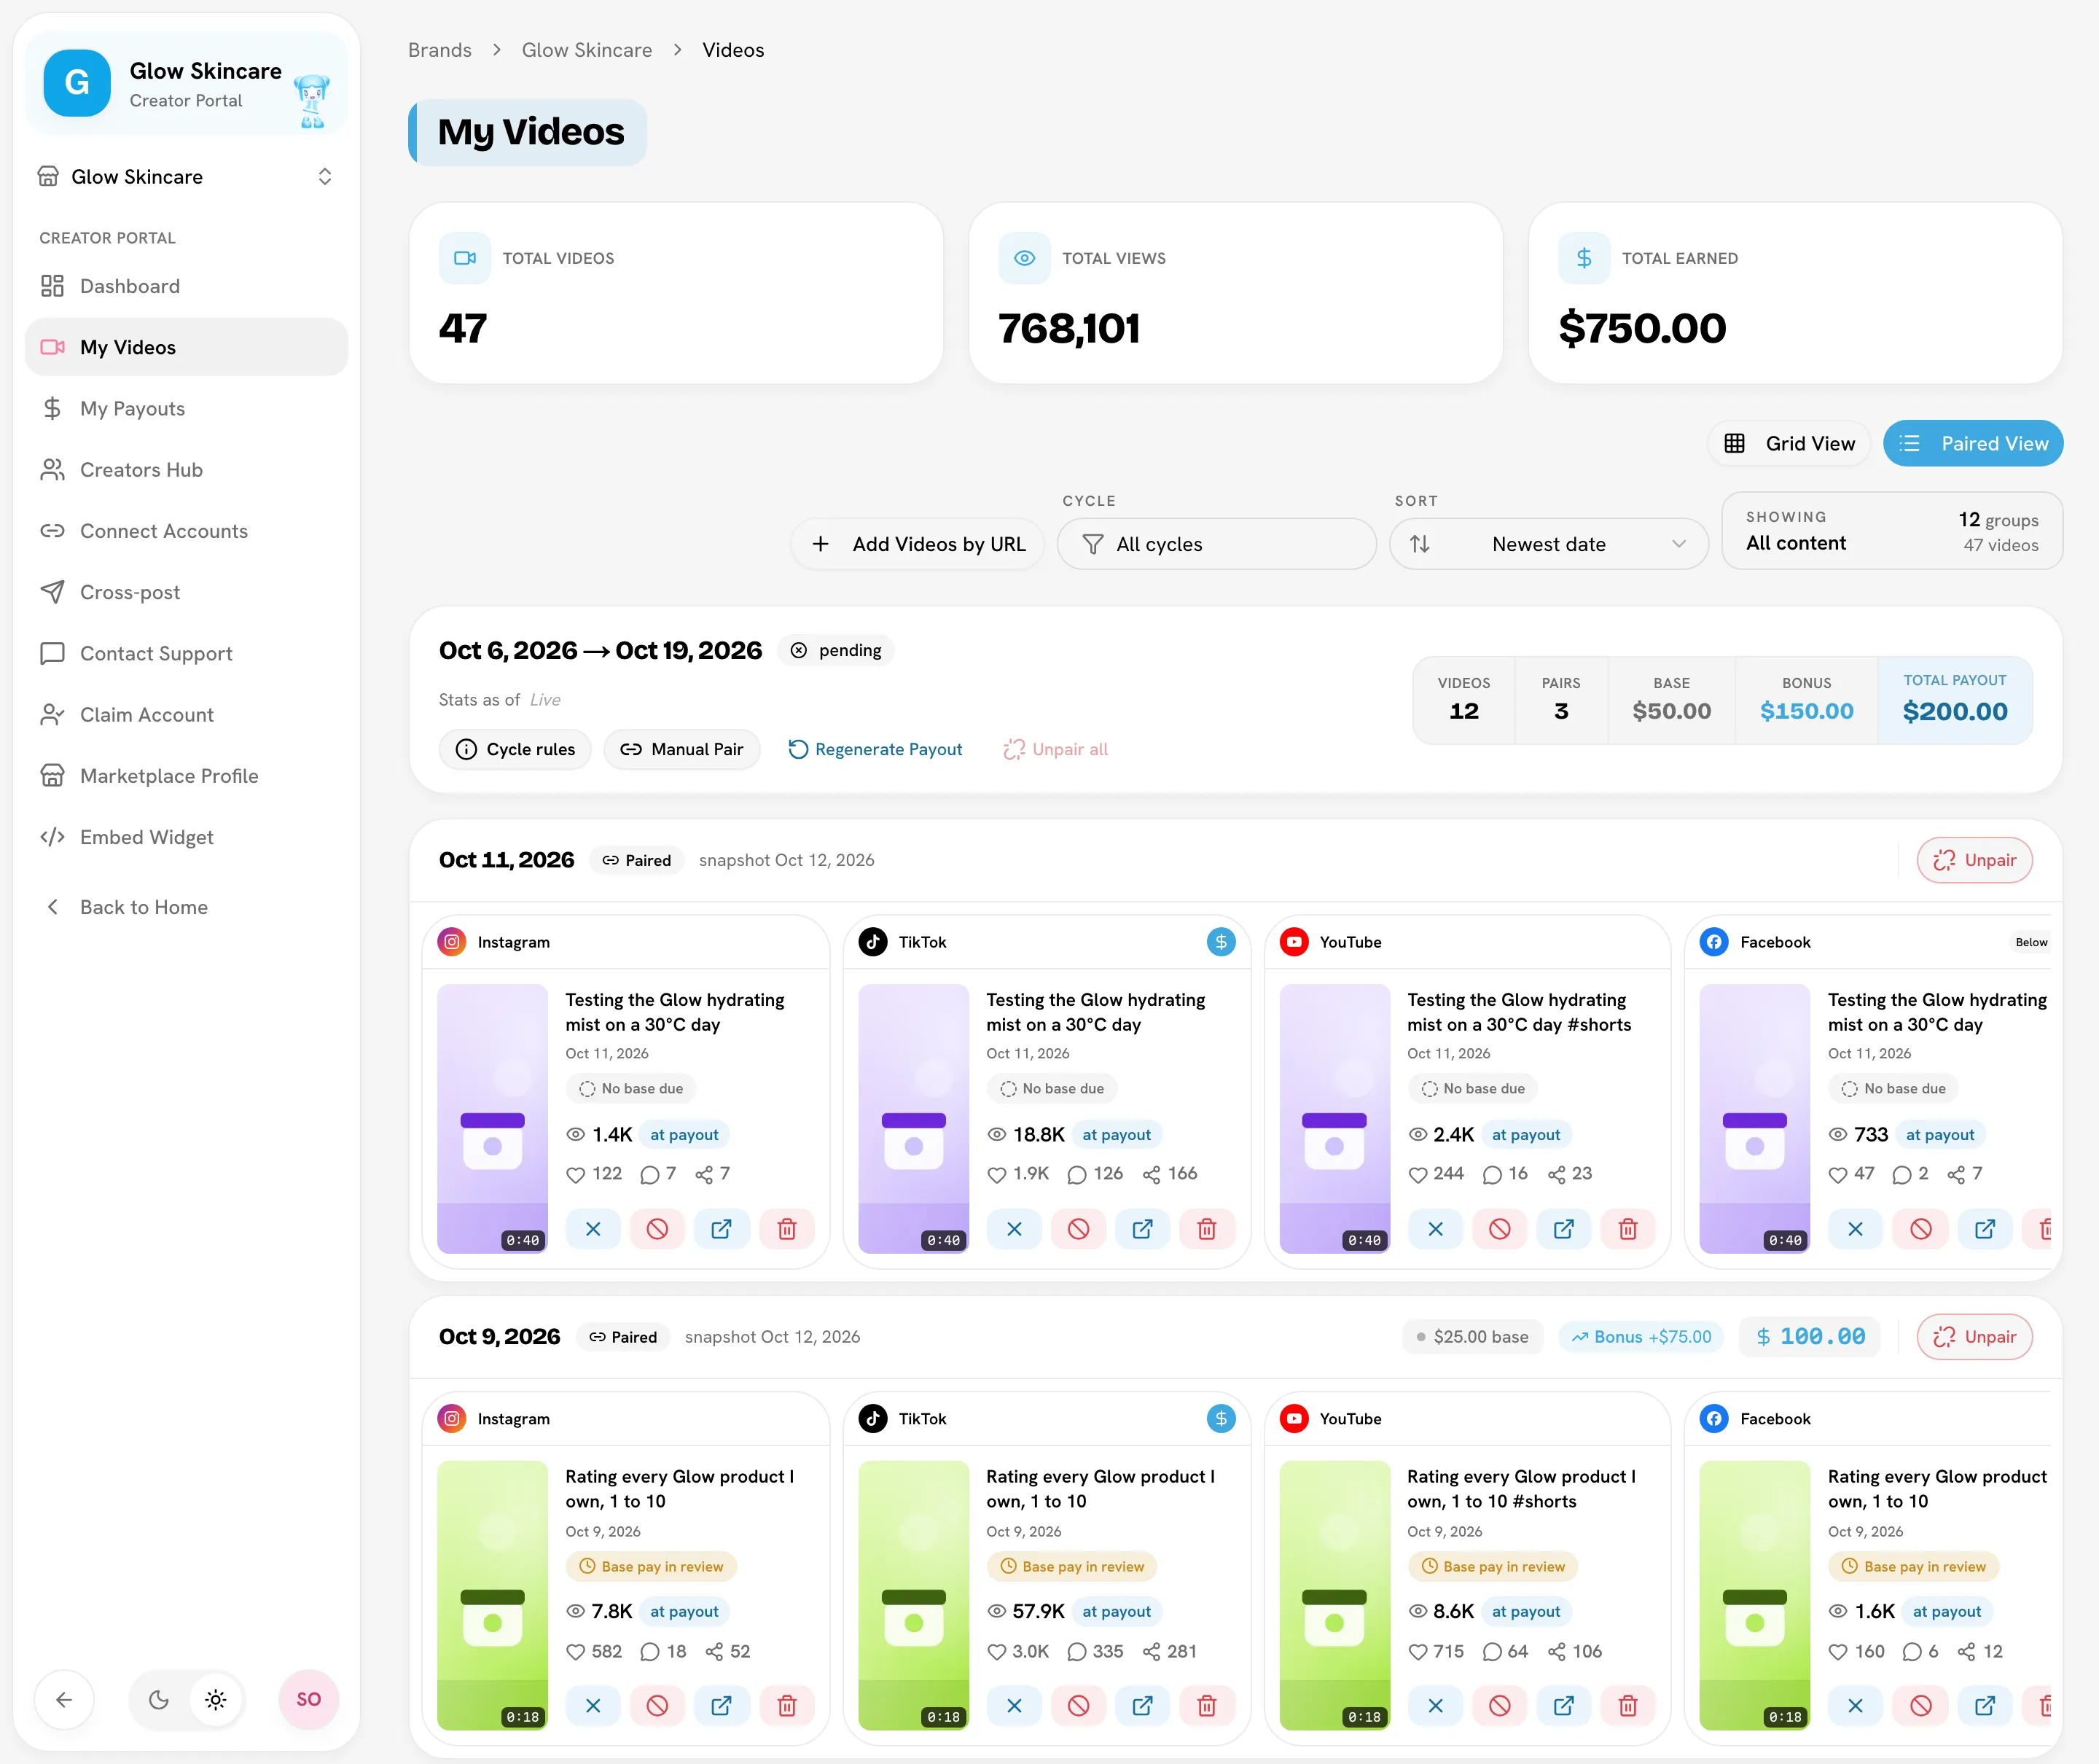
Task: Click X icon on Facebook hydrating mist card
Action: [x=1855, y=1229]
